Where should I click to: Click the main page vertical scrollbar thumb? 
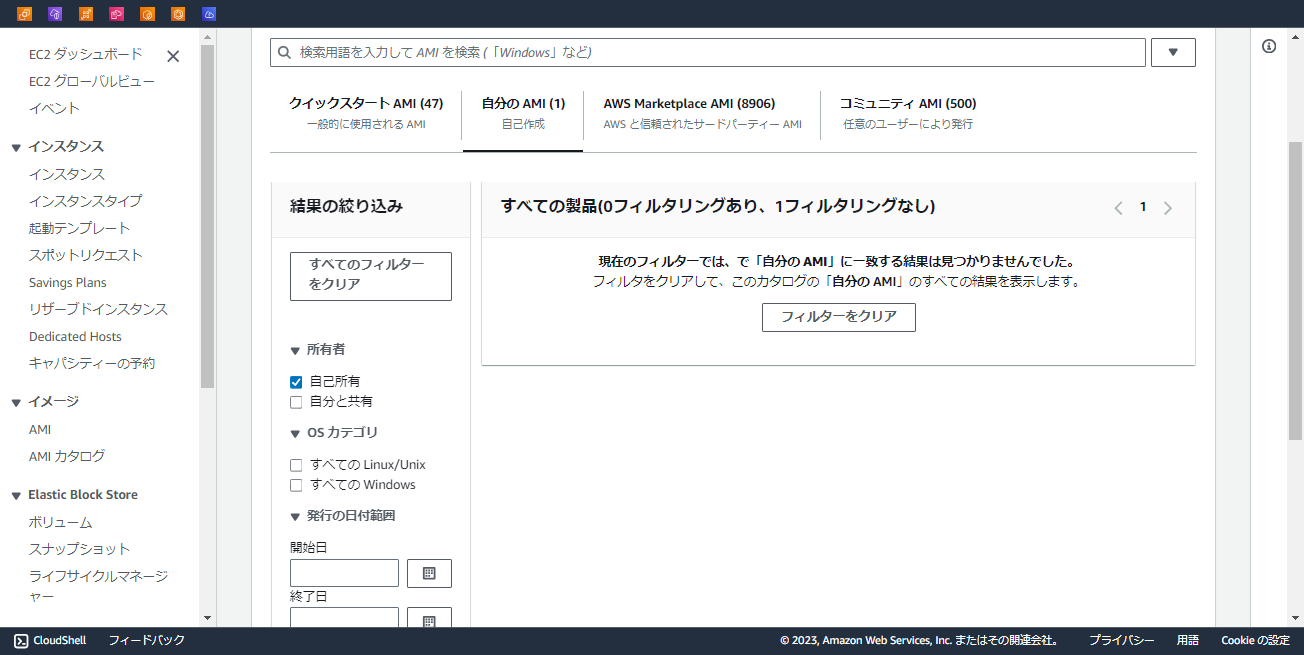tap(1295, 290)
